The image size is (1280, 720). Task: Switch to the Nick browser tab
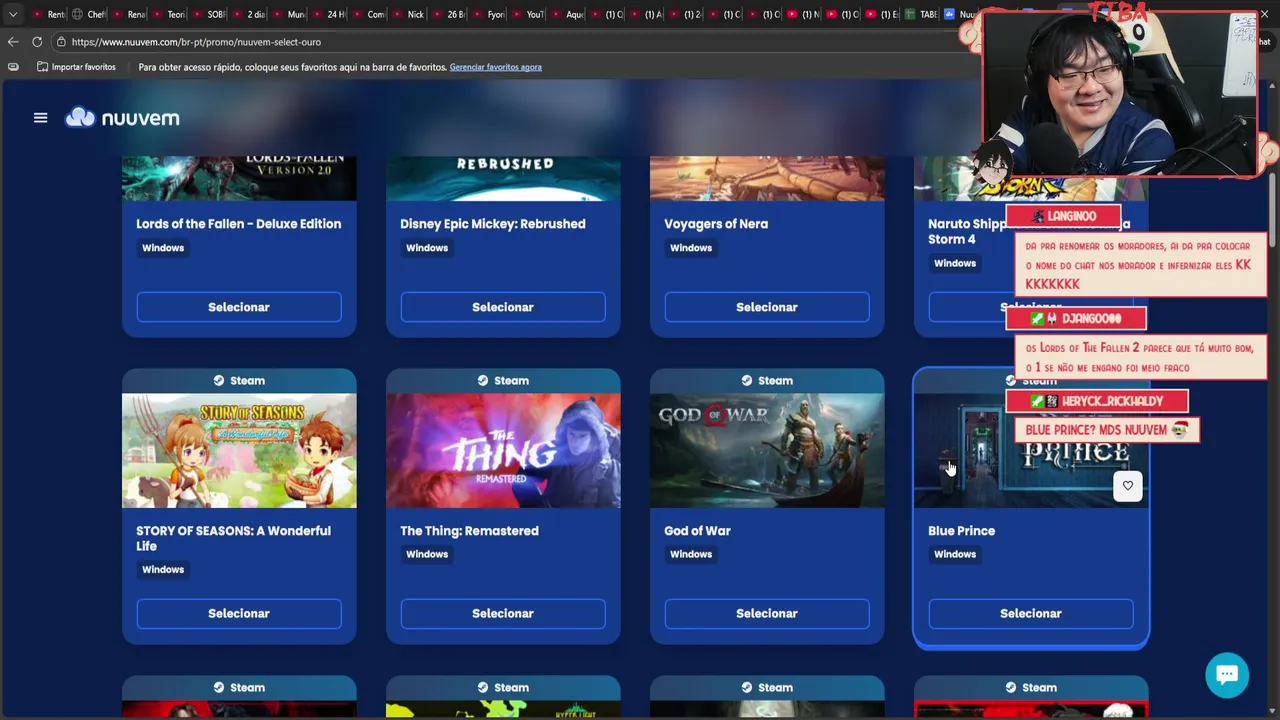(407, 14)
